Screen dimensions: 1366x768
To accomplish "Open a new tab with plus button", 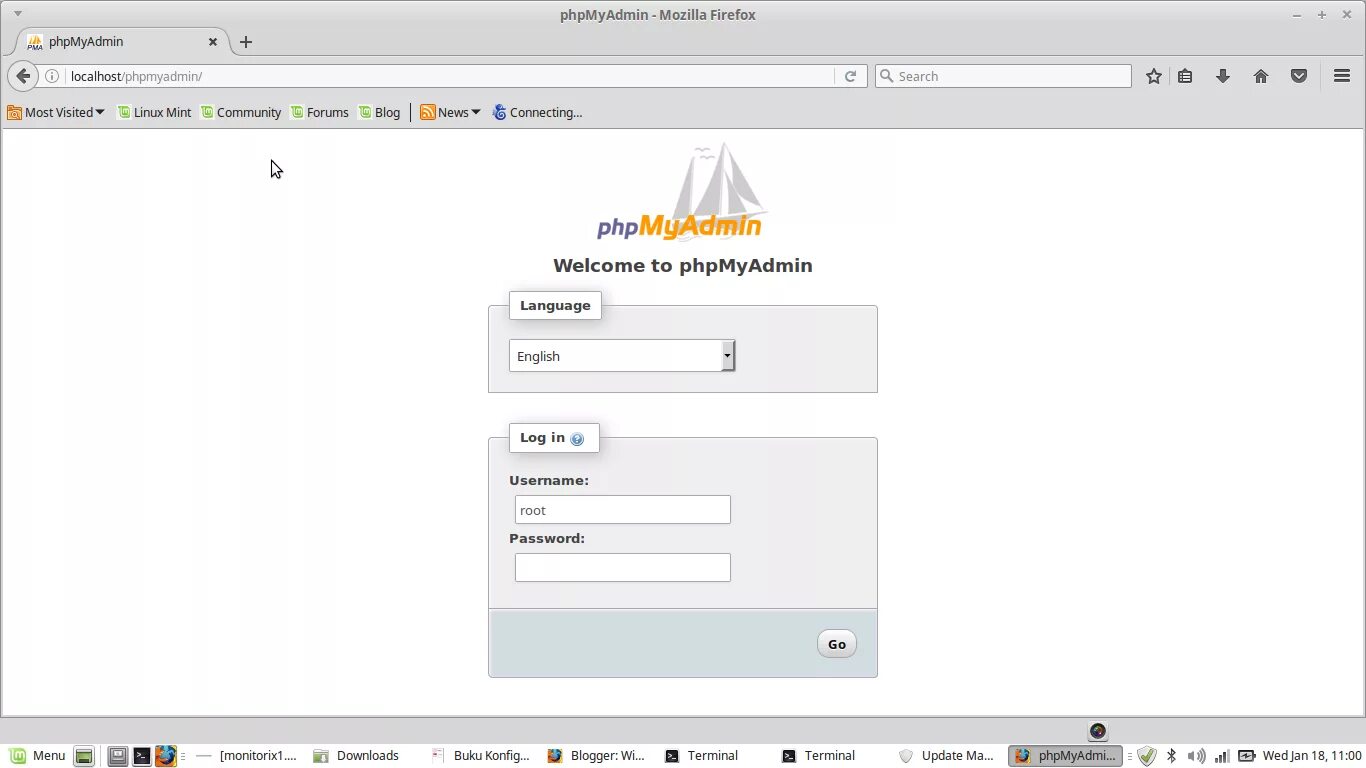I will tap(246, 42).
